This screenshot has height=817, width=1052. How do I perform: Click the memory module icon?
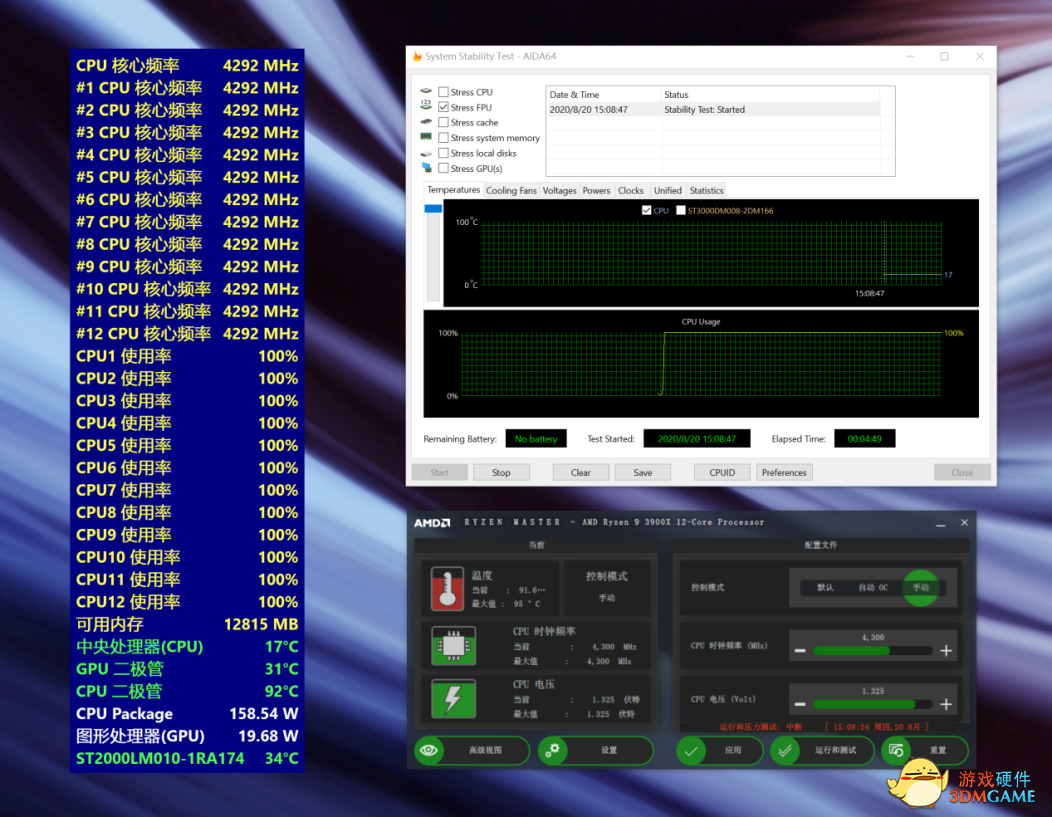coord(426,137)
